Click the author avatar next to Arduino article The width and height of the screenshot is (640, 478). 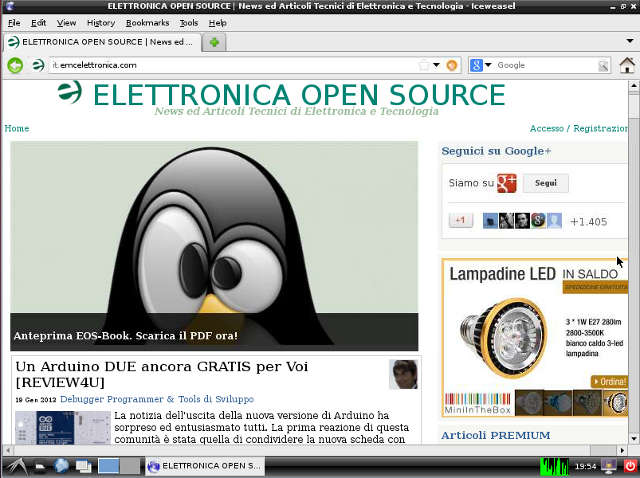click(403, 374)
